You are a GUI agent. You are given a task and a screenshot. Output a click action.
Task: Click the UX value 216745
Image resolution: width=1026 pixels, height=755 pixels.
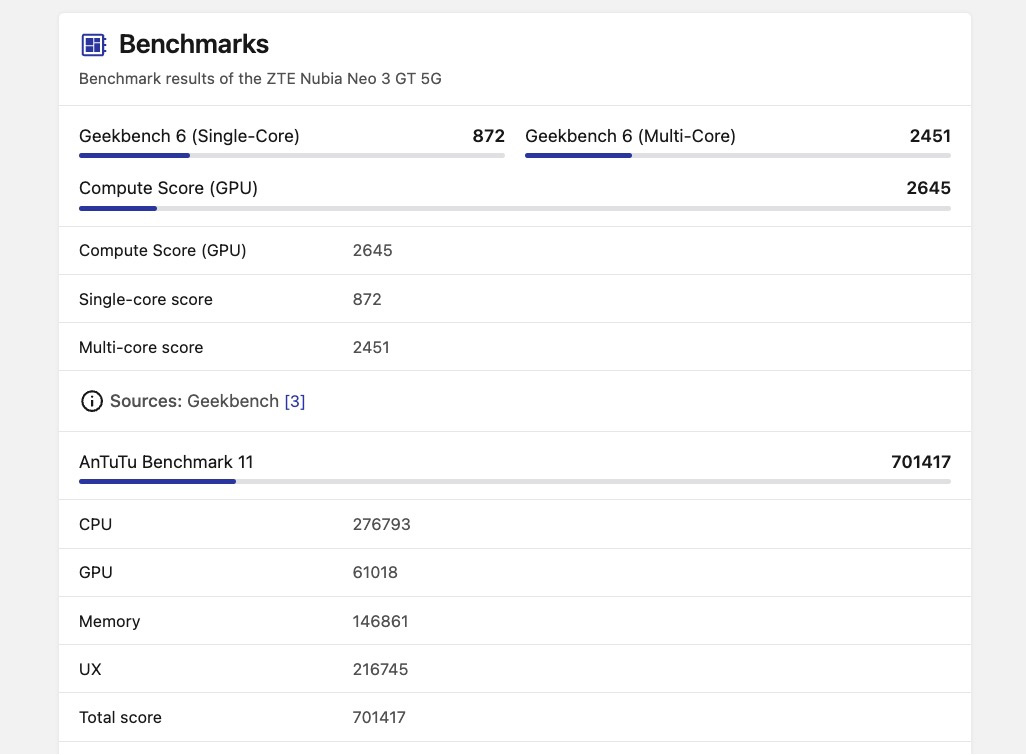click(x=380, y=669)
